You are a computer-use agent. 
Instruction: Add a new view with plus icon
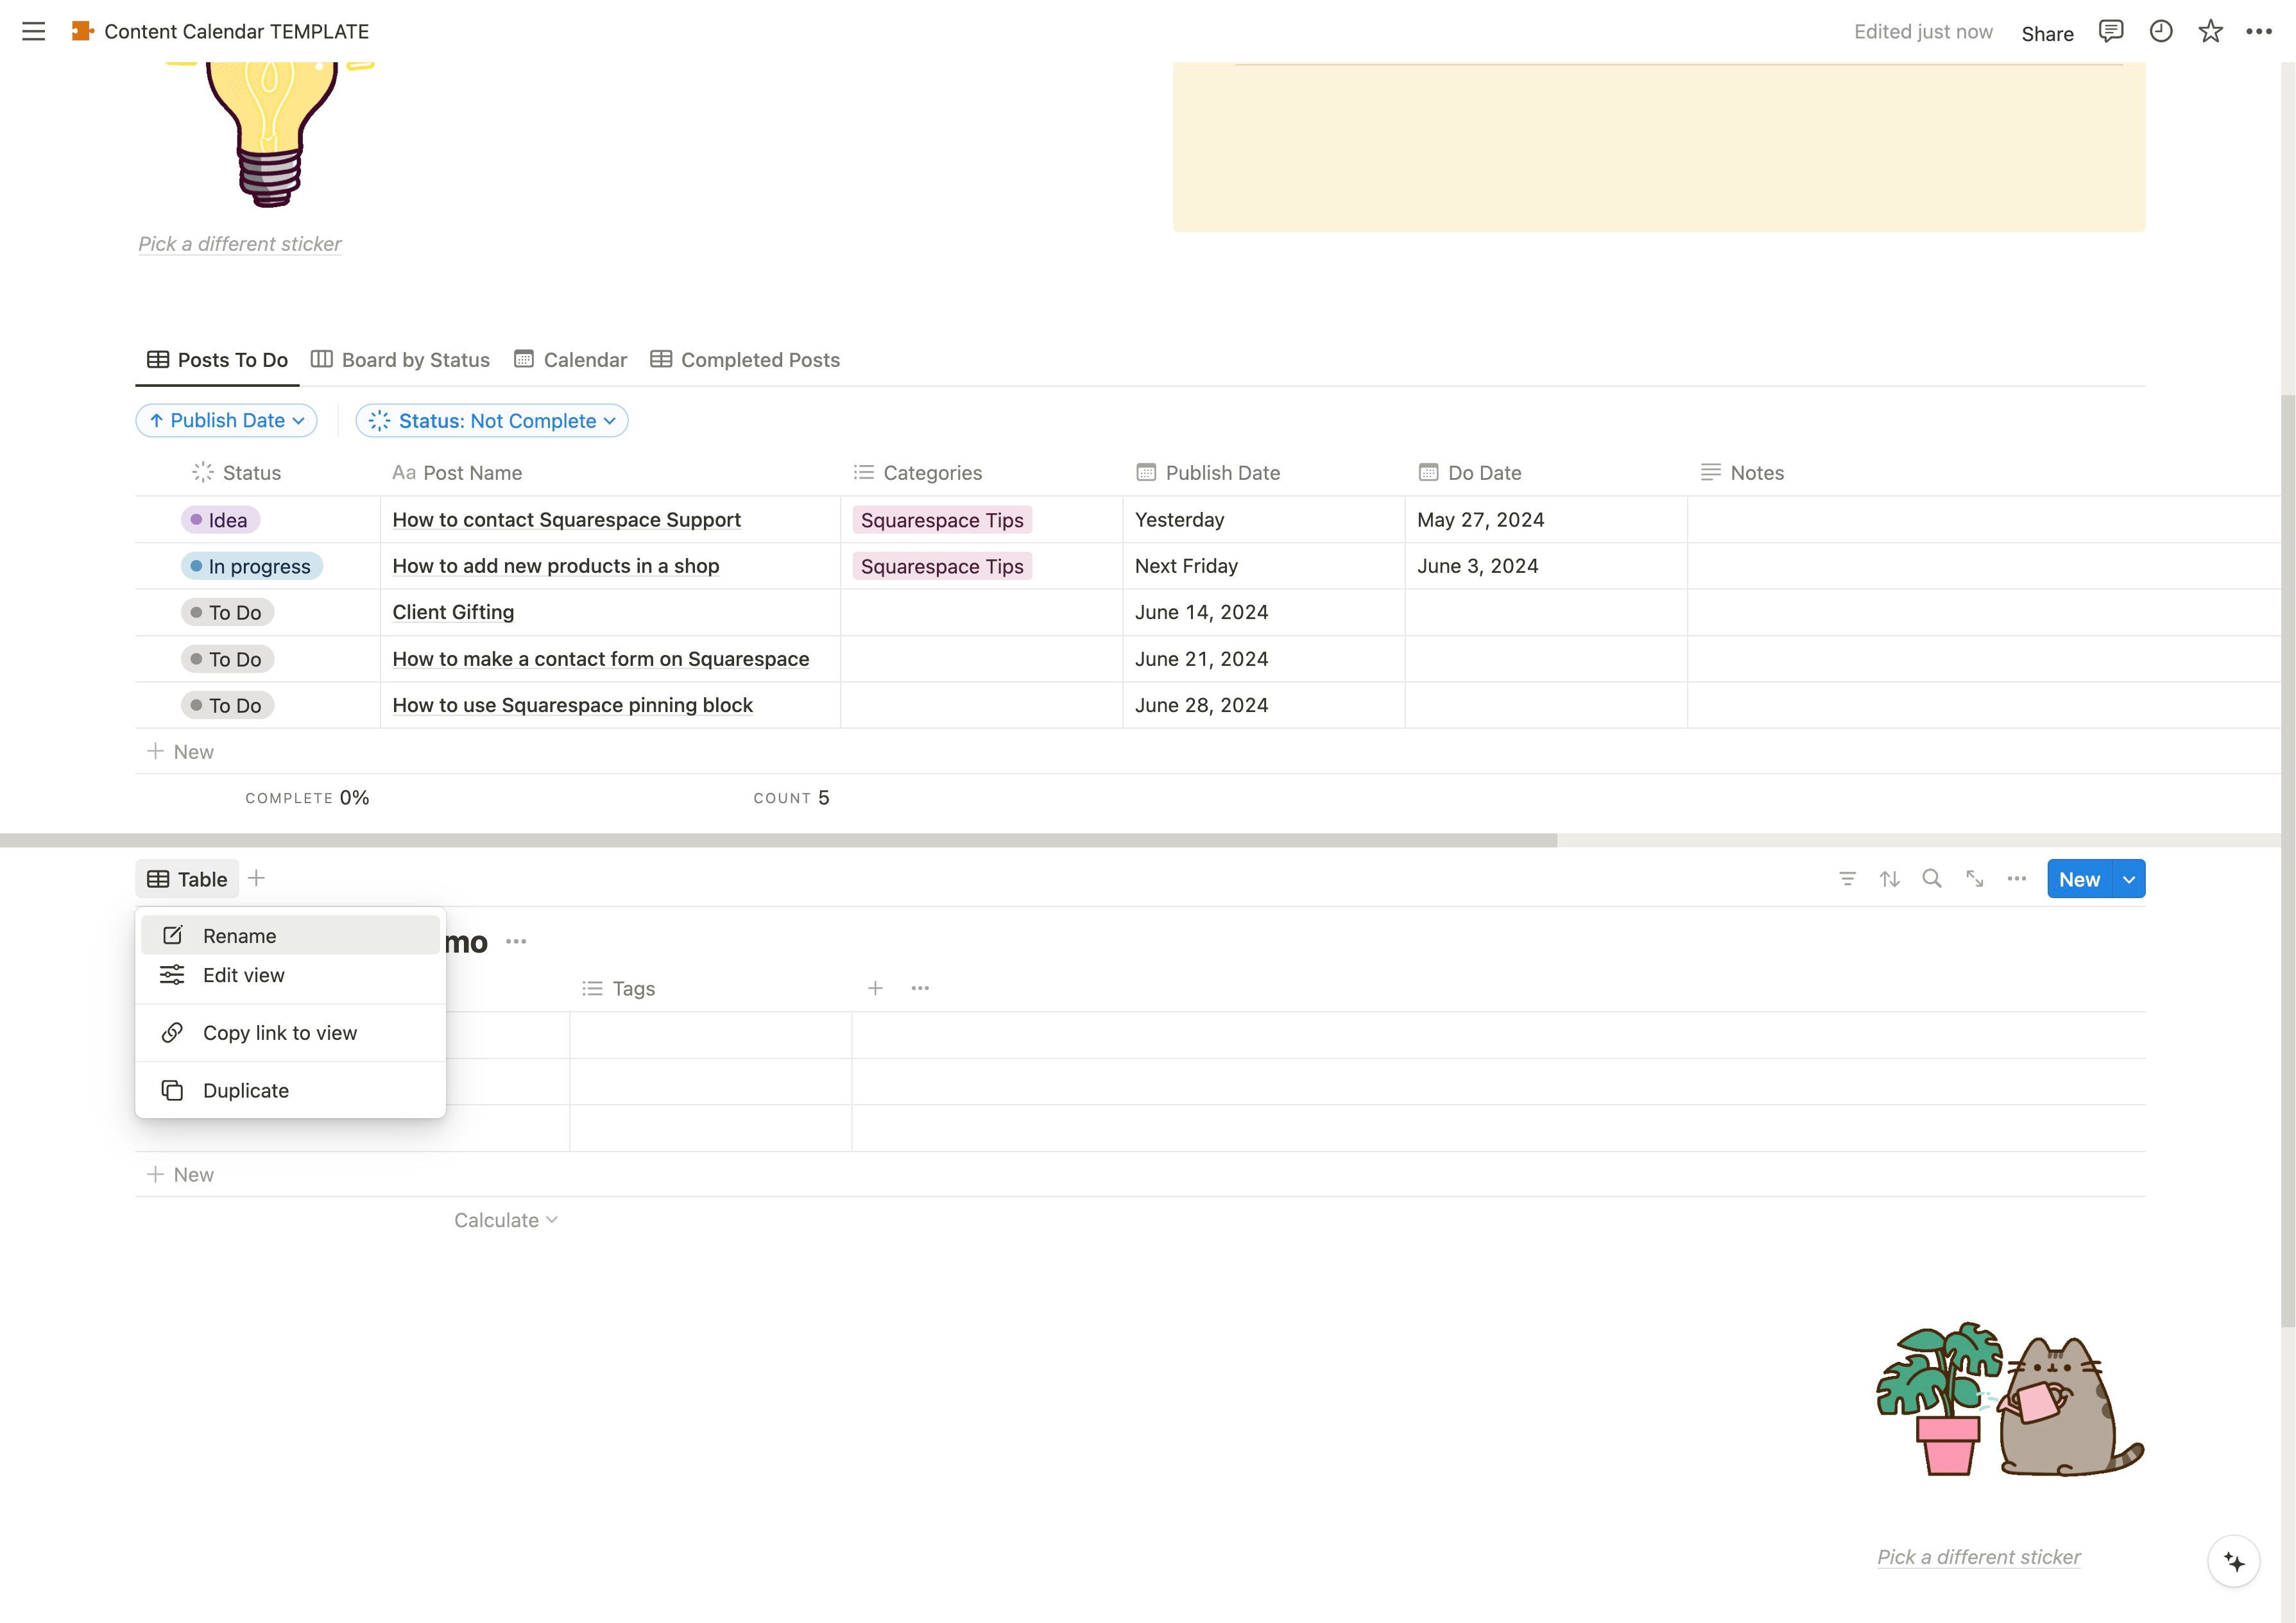point(256,878)
